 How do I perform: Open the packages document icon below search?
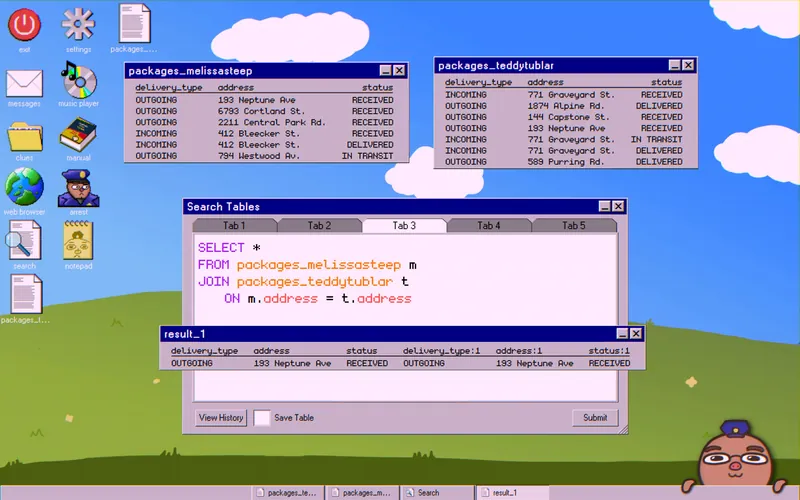pyautogui.click(x=26, y=294)
